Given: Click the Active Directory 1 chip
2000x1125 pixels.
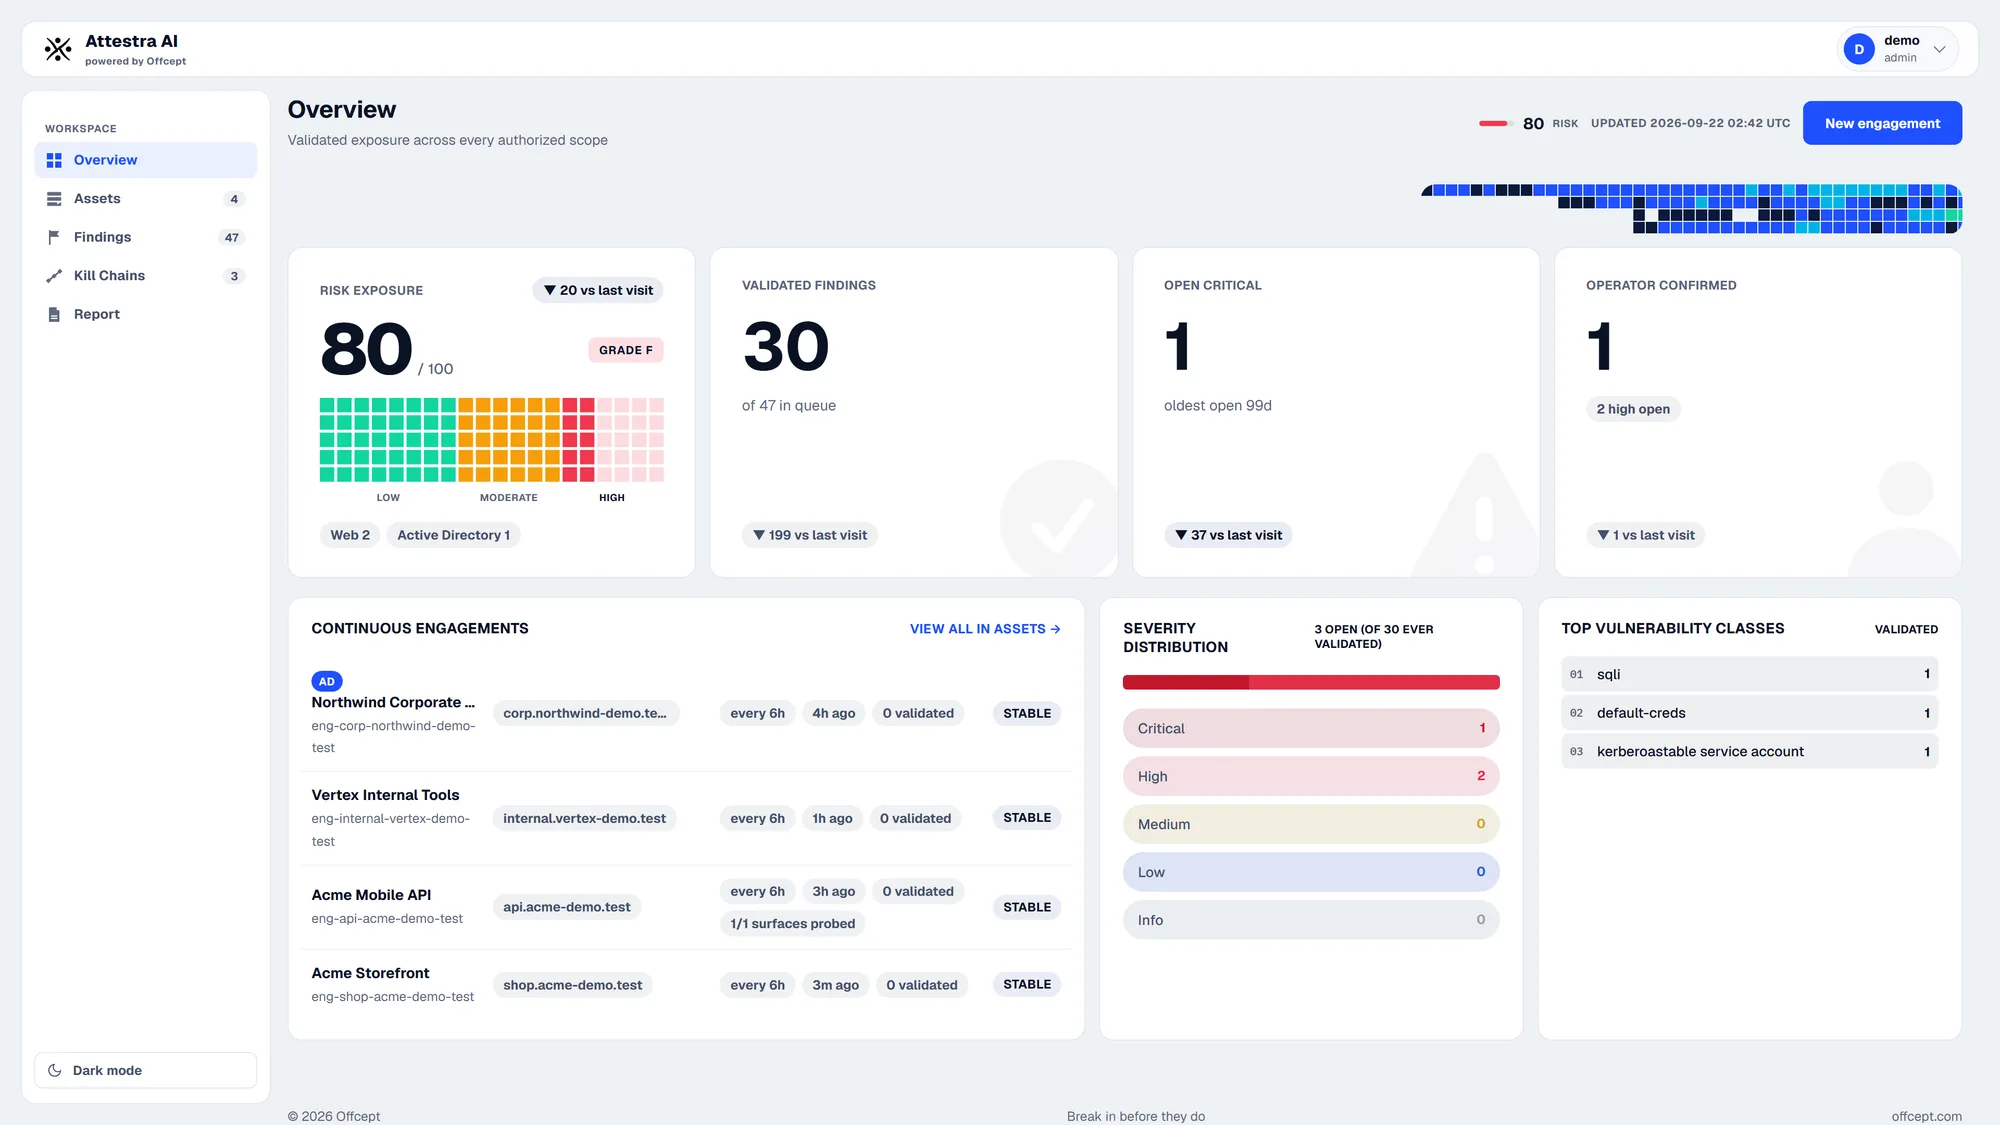Looking at the screenshot, I should click(453, 535).
